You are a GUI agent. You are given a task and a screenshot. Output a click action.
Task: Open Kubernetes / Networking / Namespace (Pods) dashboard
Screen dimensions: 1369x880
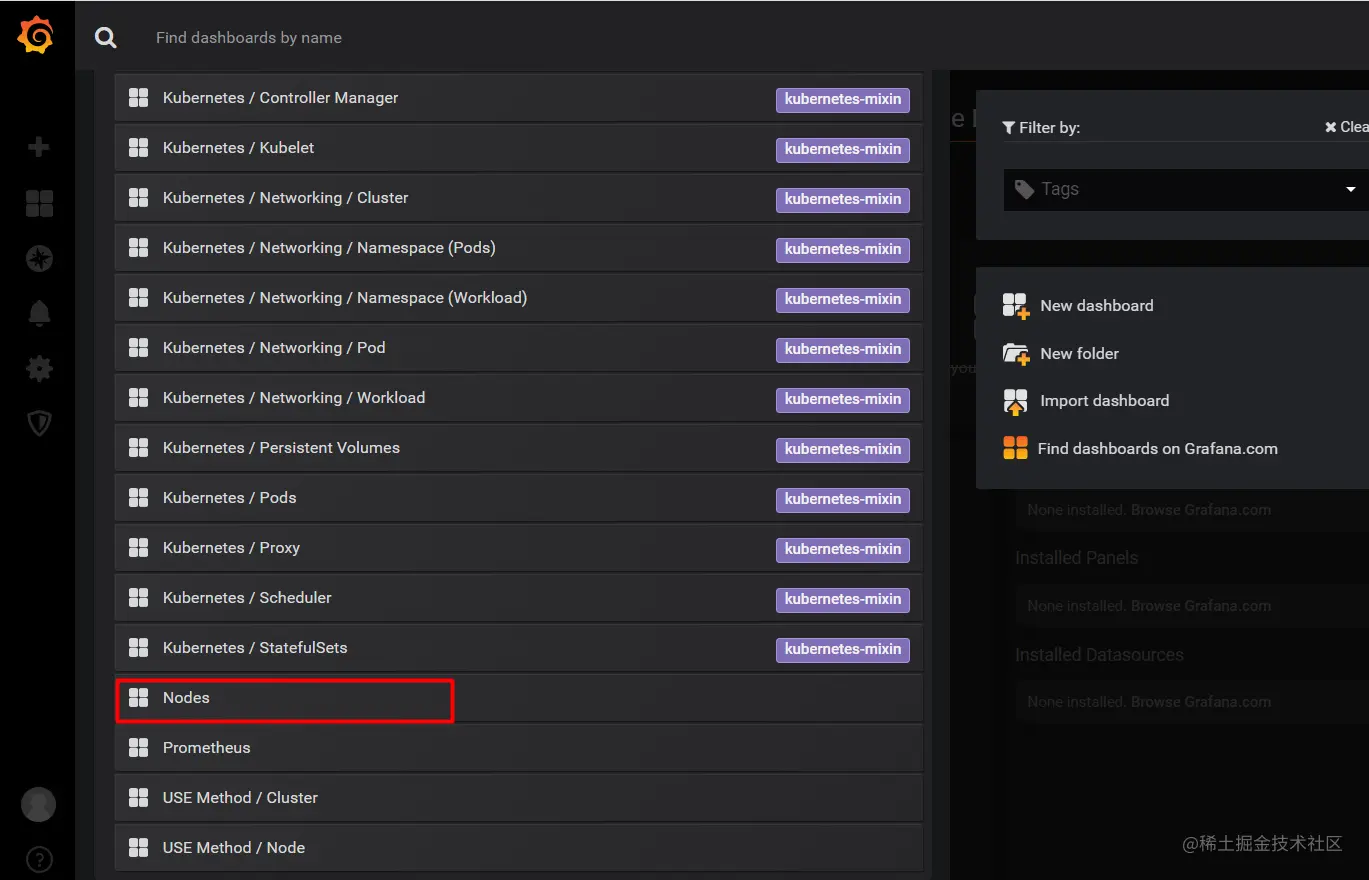pyautogui.click(x=519, y=248)
